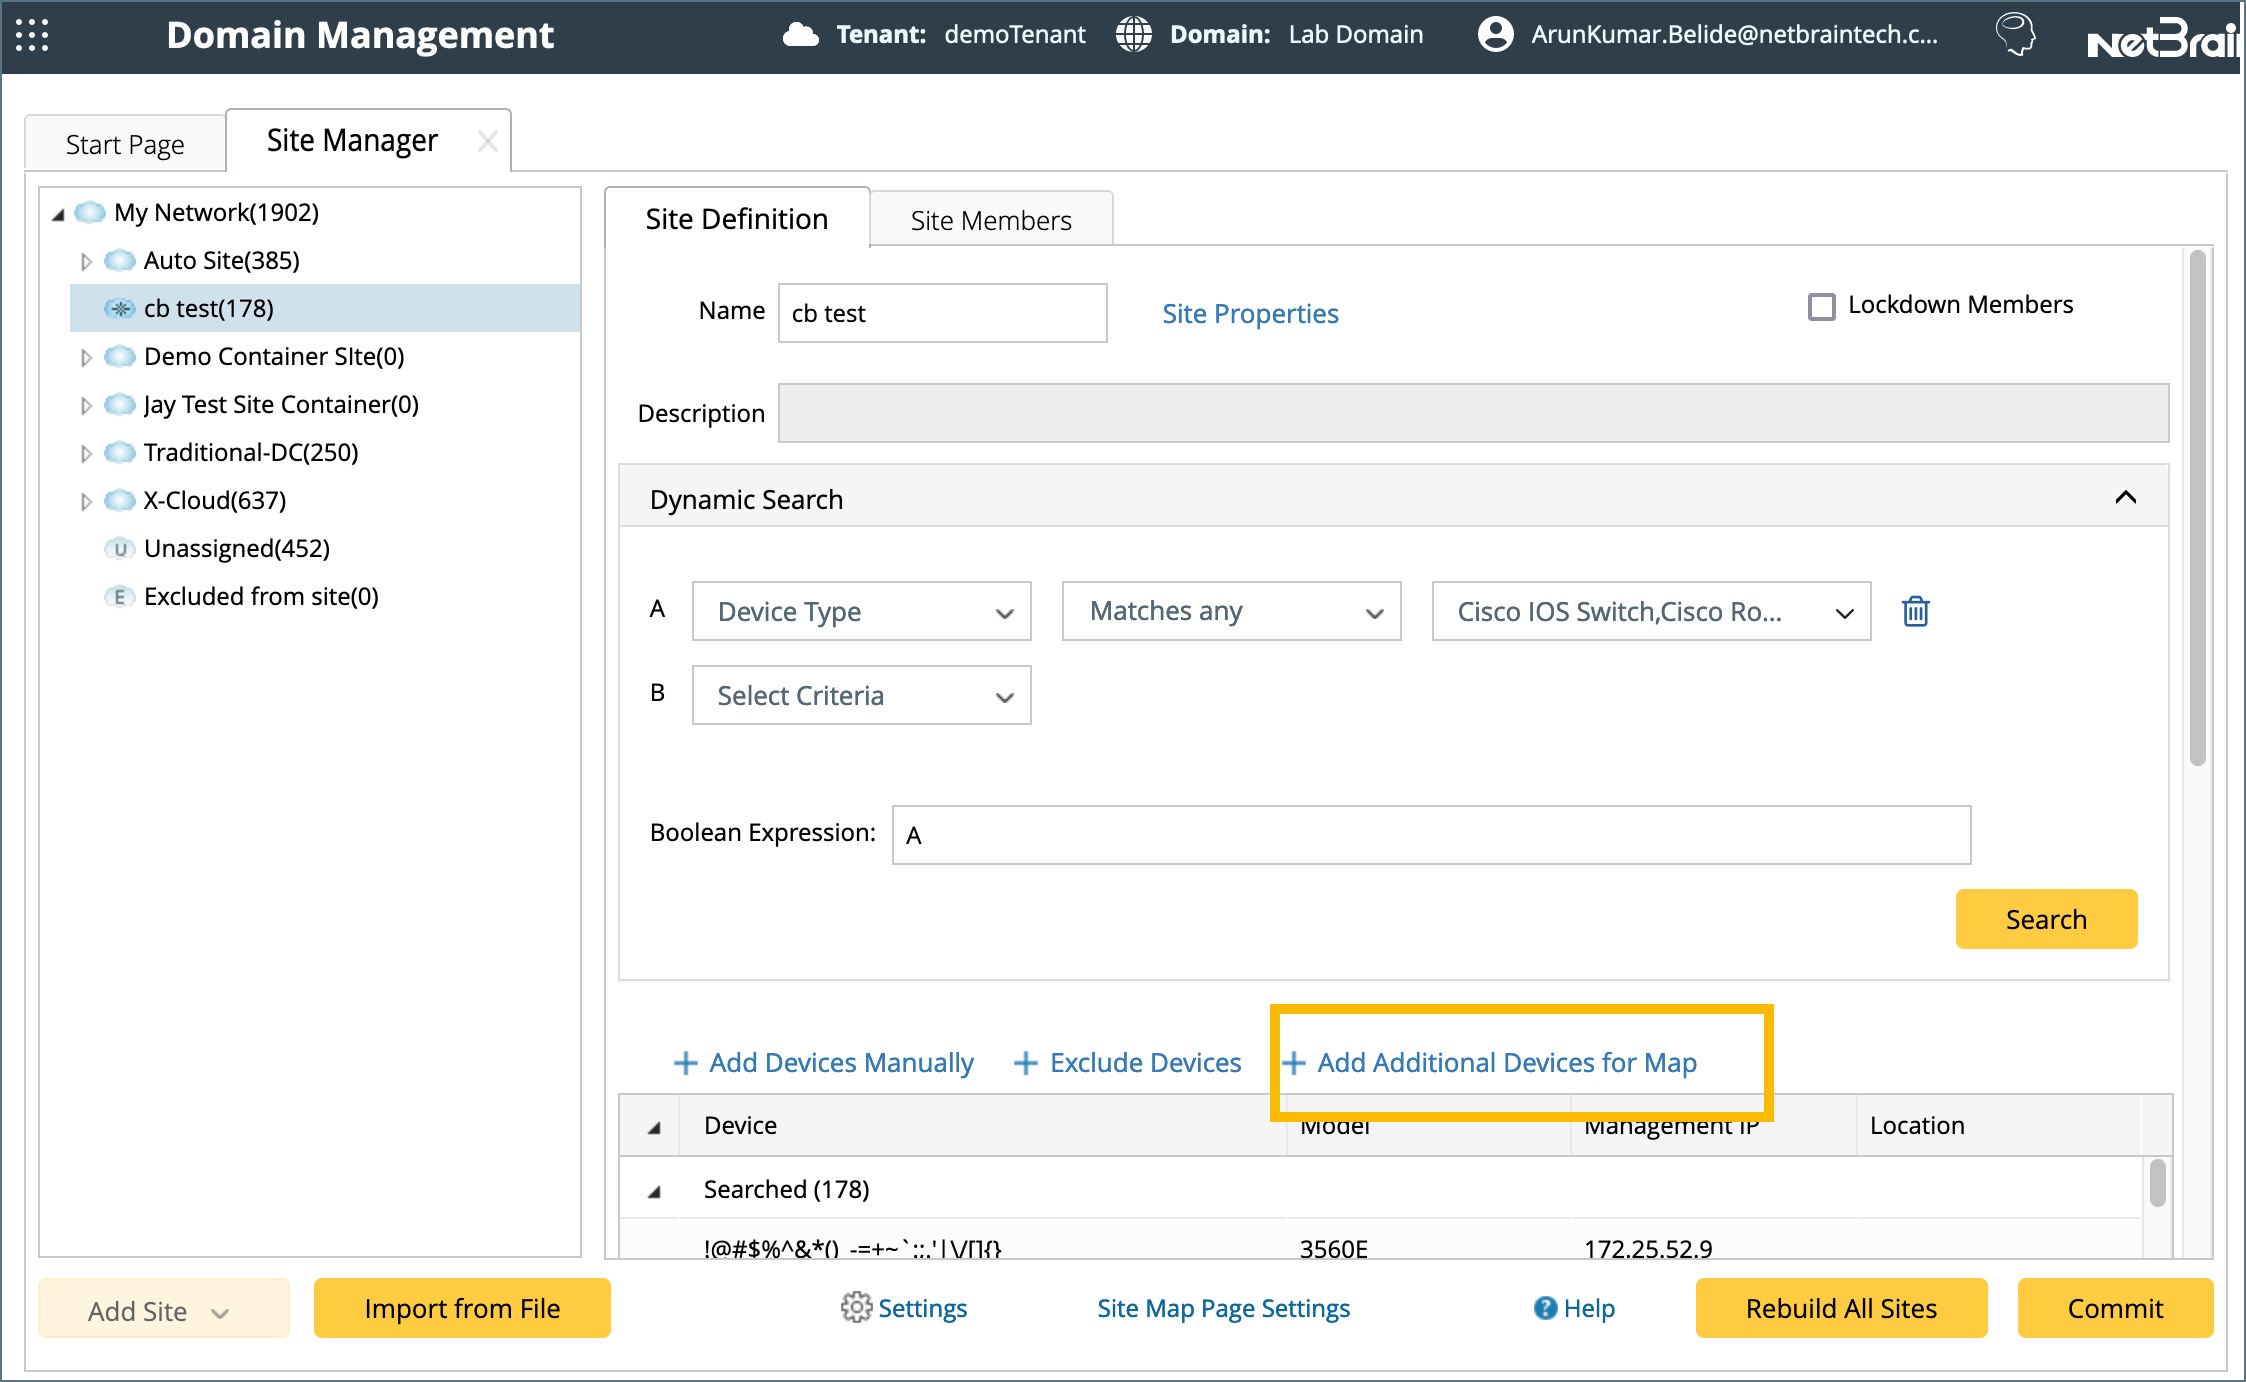
Task: Switch to the Start Page tab
Action: (125, 145)
